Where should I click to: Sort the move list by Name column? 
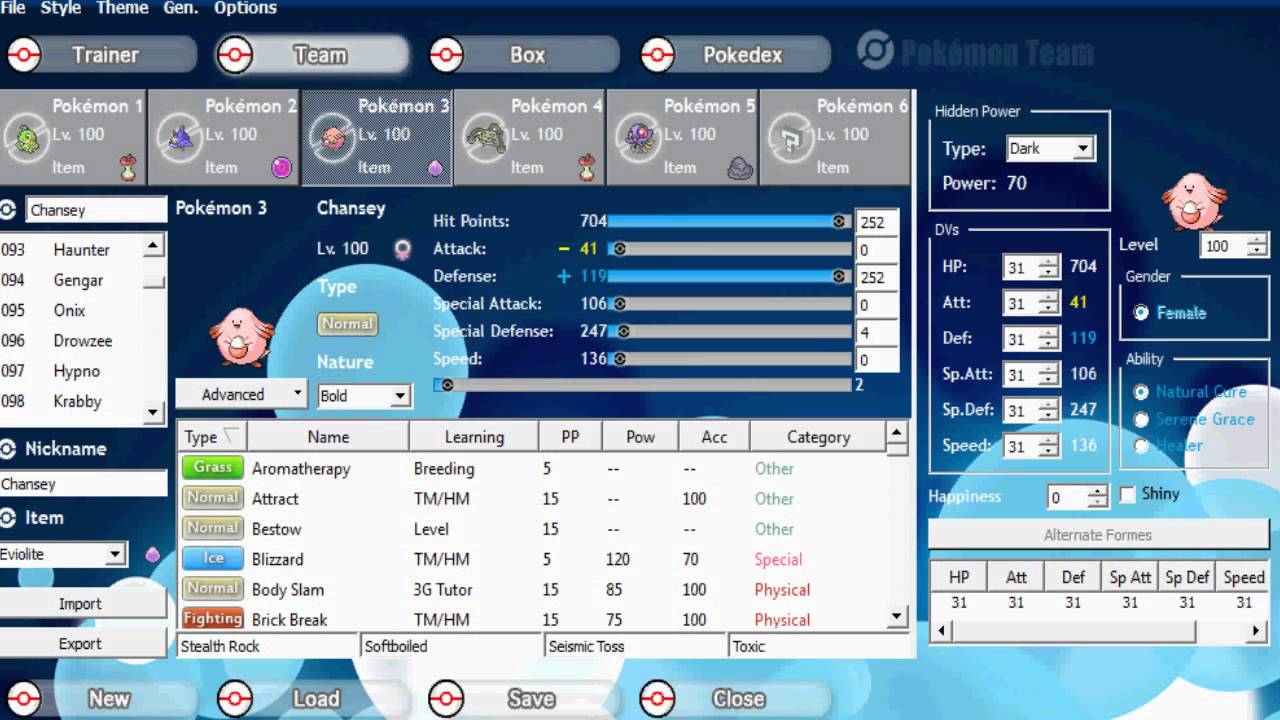tap(328, 437)
